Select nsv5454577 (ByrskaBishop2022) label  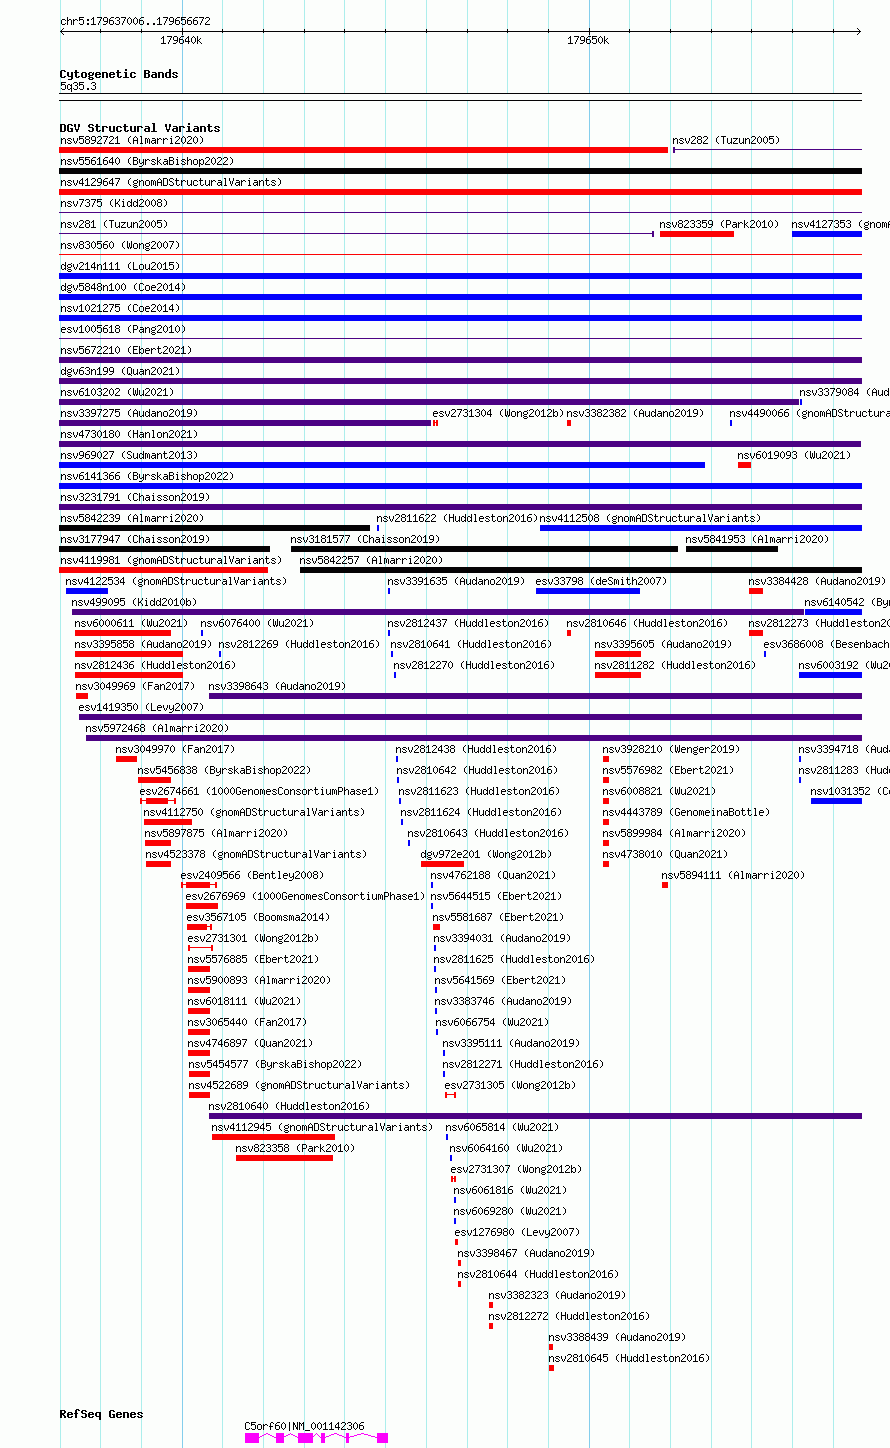[275, 1065]
